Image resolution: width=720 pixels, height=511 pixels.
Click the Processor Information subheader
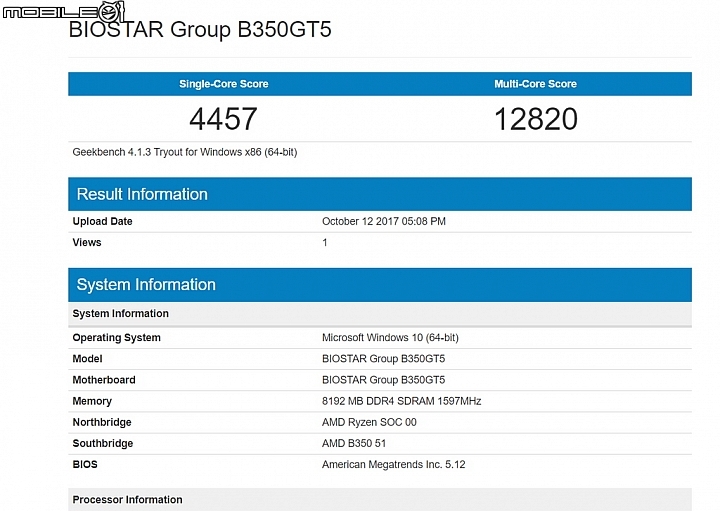tap(380, 500)
